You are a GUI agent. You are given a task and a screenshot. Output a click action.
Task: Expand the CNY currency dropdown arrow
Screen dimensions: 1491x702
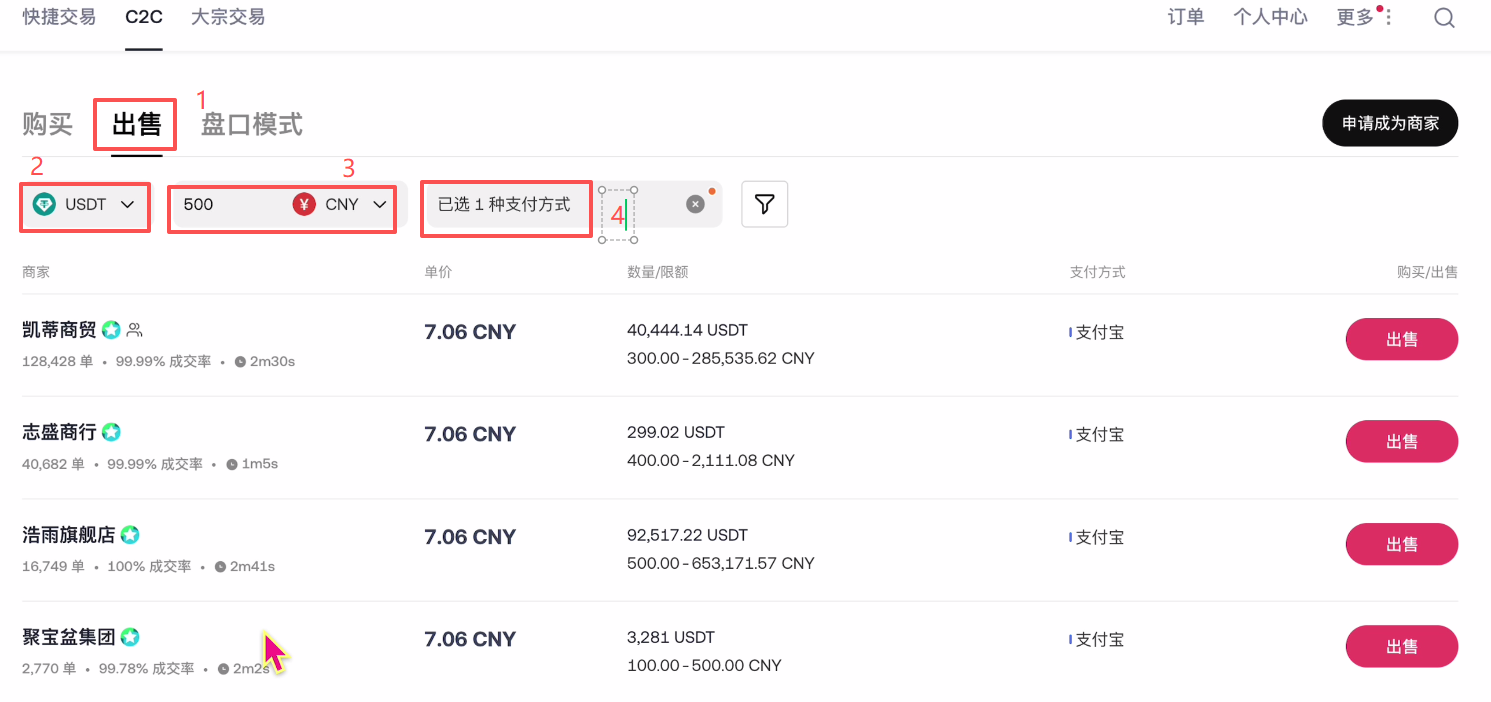(x=379, y=204)
